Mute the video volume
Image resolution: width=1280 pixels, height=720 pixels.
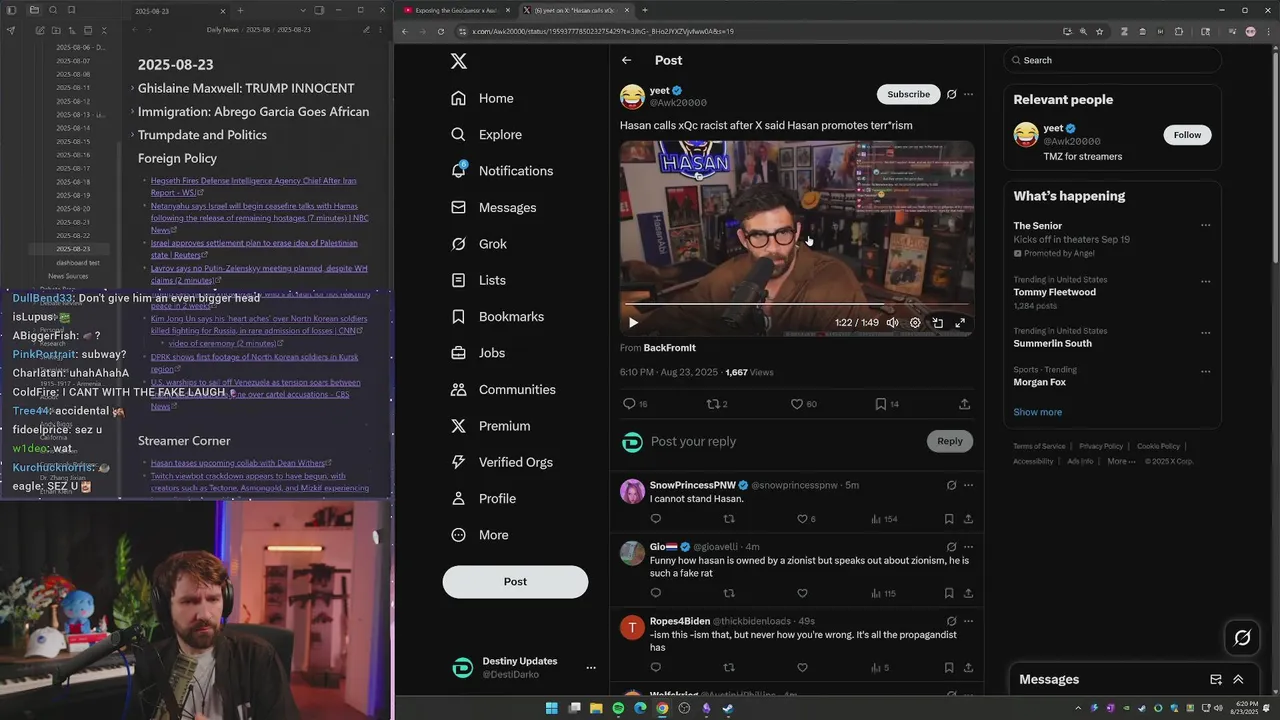pos(892,323)
